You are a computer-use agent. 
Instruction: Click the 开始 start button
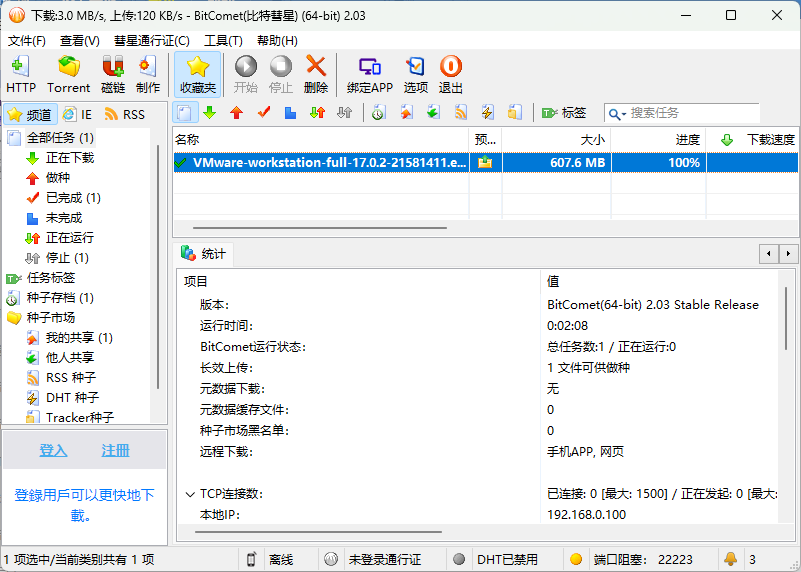coord(246,74)
